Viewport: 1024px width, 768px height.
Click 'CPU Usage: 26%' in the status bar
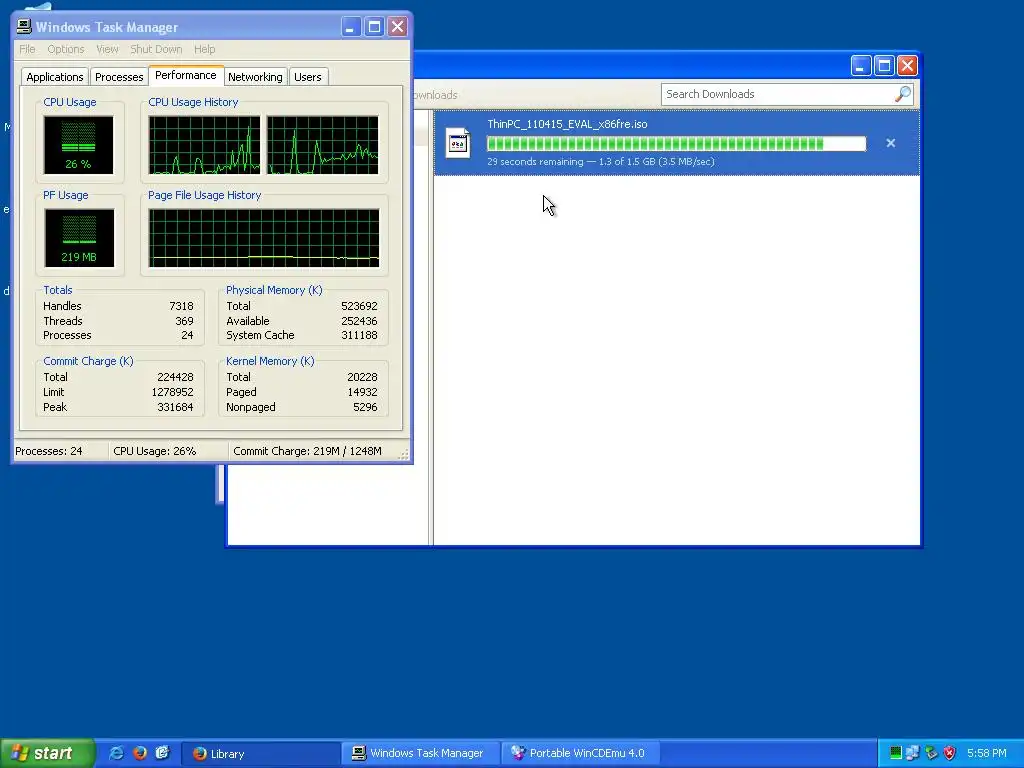155,451
